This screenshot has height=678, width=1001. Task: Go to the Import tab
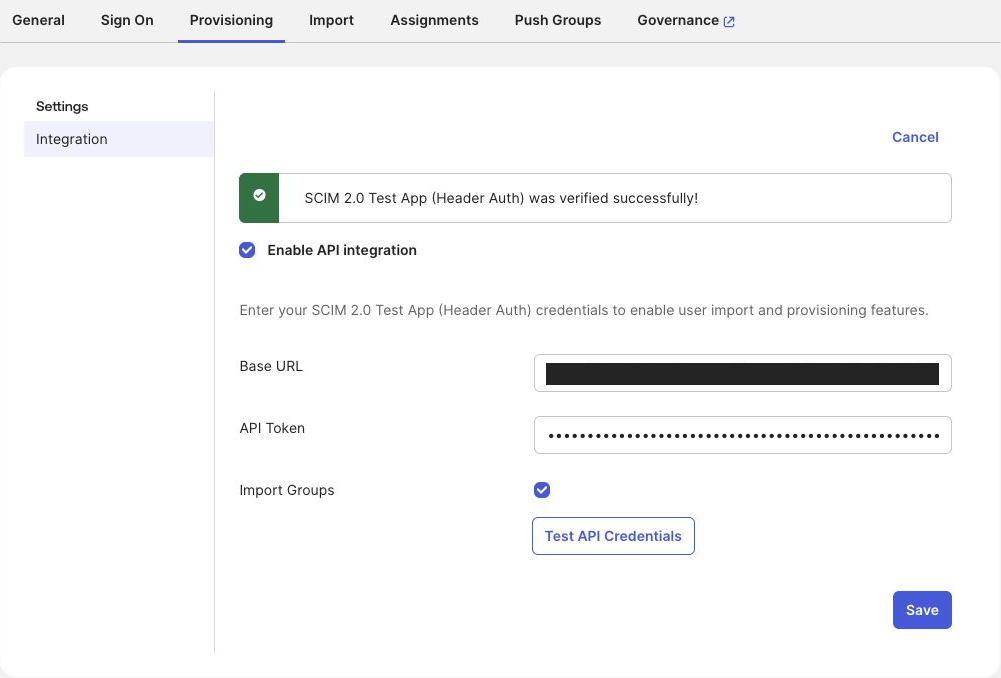coord(331,20)
